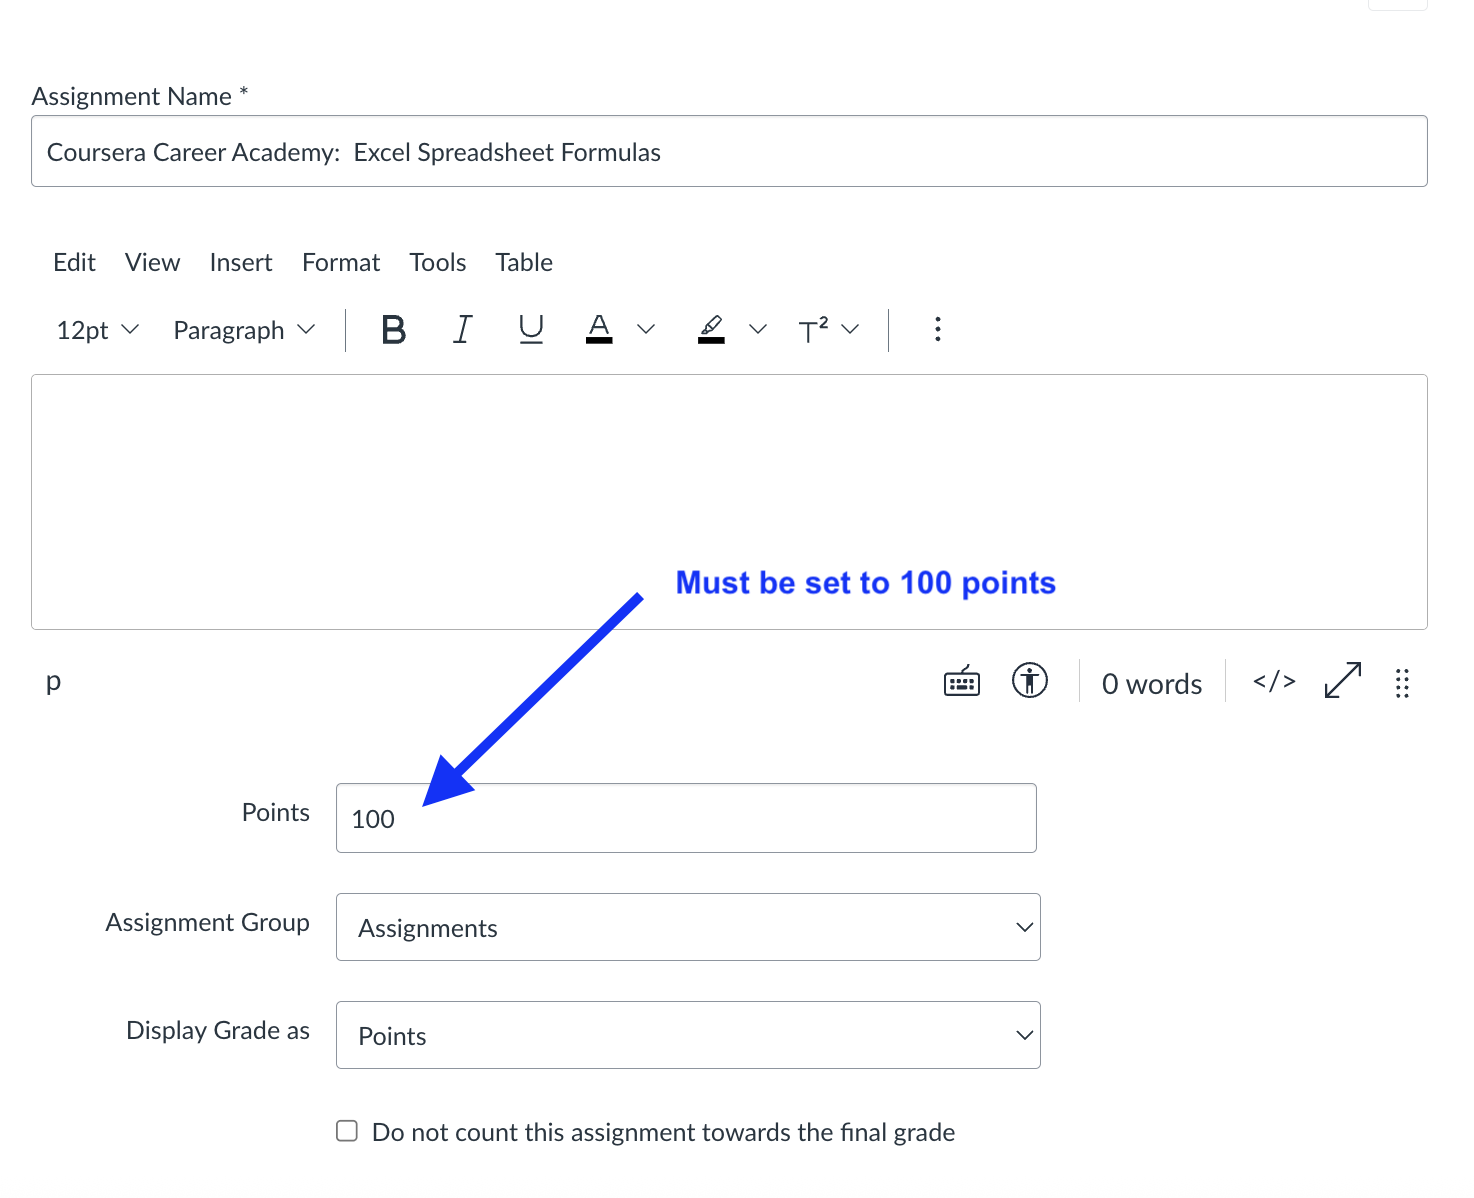The height and width of the screenshot is (1198, 1474).
Task: Open the font size 12pt dropdown
Action: click(x=97, y=330)
